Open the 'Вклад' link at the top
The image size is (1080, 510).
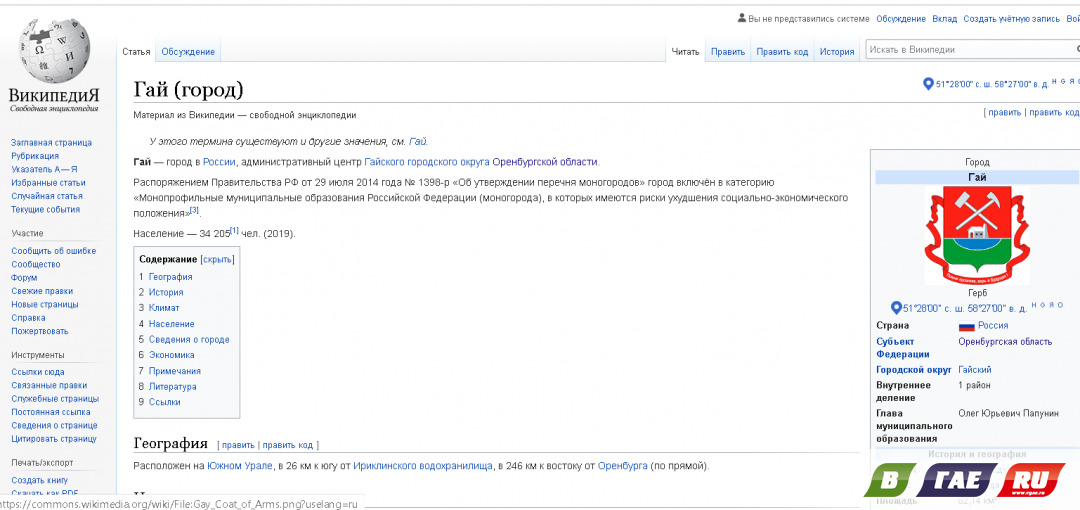944,19
